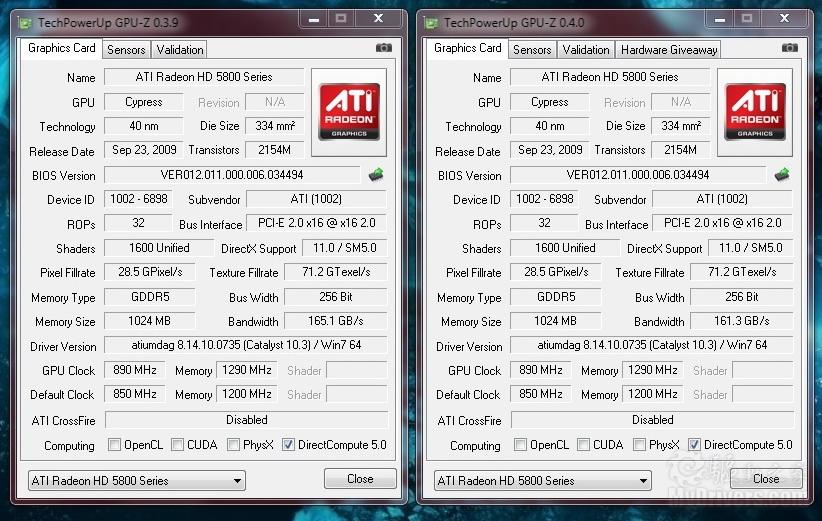Click camera screenshot icon in GPU-Z 0.3.9
The image size is (822, 521).
(384, 48)
